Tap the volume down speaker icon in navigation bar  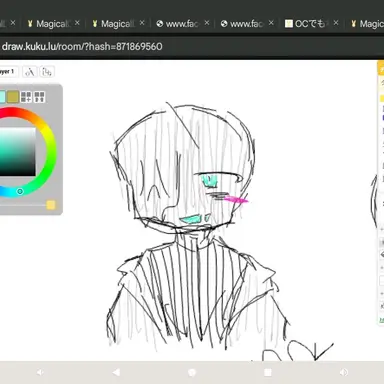(x=40, y=372)
